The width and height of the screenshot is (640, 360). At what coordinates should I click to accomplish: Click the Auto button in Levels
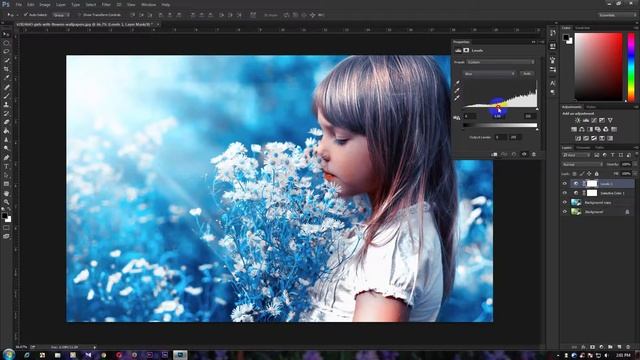click(x=527, y=73)
